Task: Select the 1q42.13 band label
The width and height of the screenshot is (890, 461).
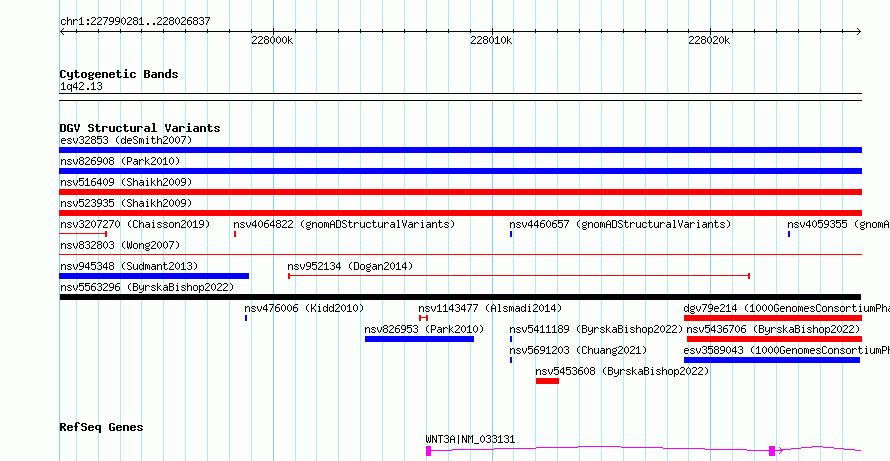Action: tap(81, 86)
